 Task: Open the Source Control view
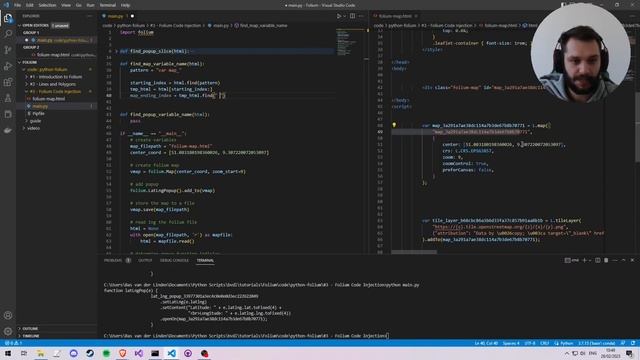[x=8, y=50]
